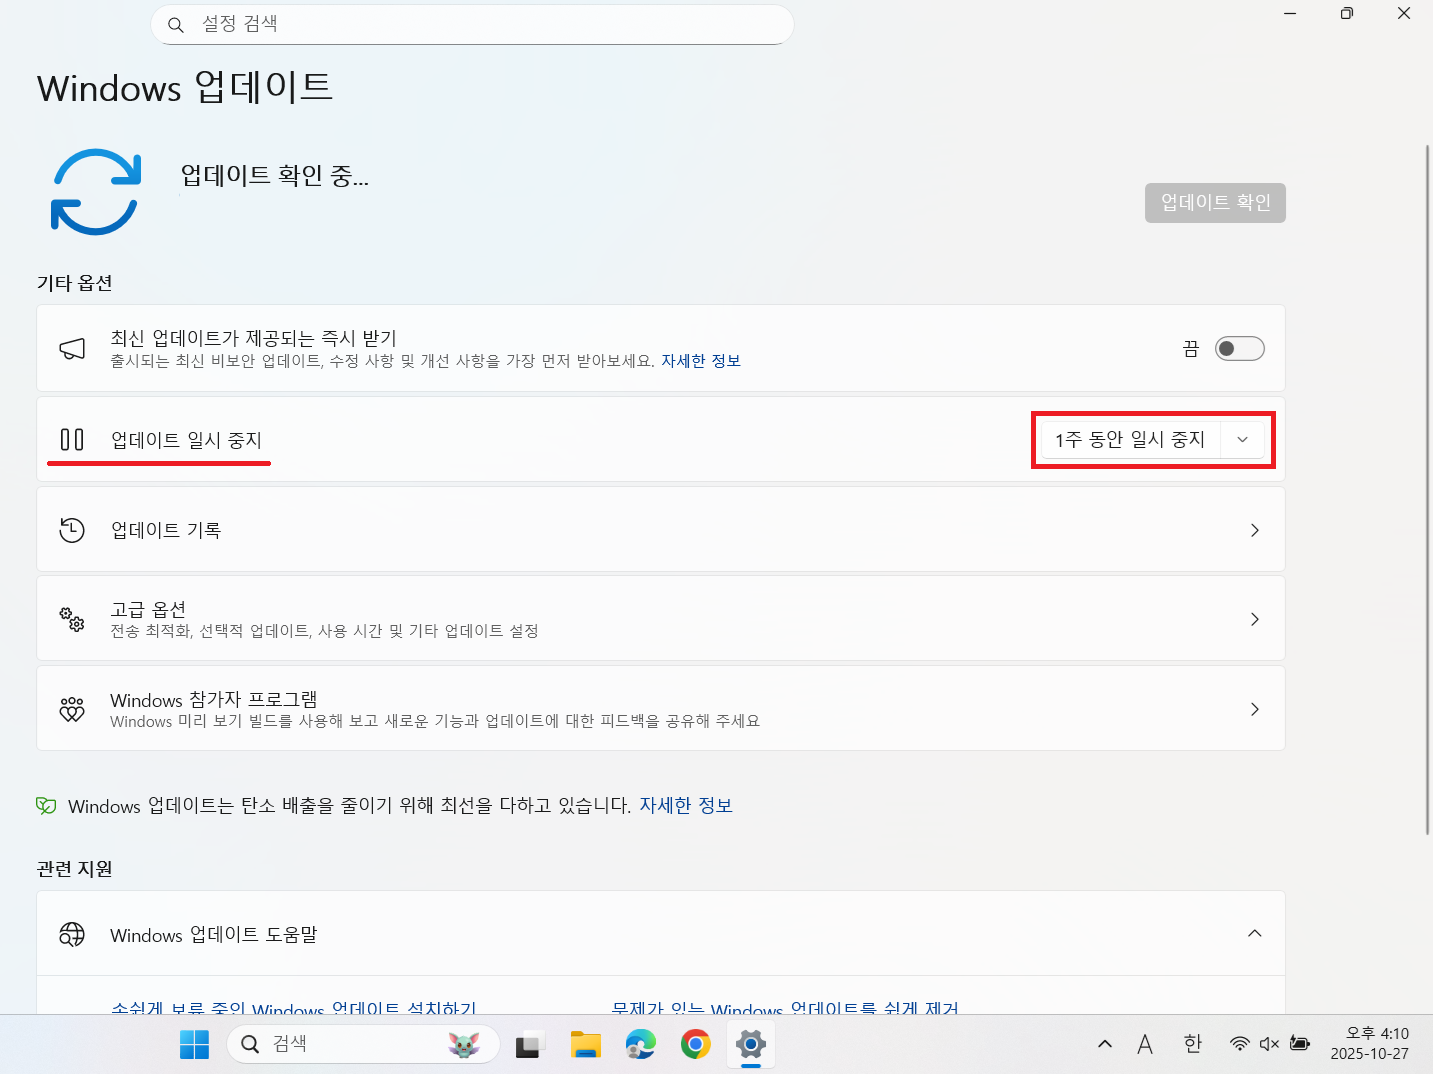Viewport: 1433px width, 1074px height.
Task: Click the update sync arrows icon
Action: pos(96,192)
